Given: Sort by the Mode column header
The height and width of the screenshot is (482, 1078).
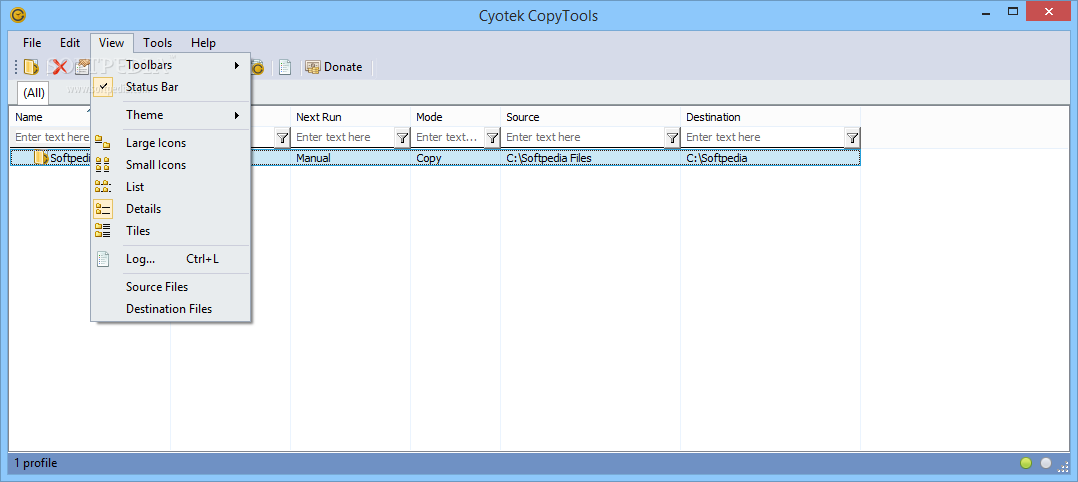Looking at the screenshot, I should (456, 117).
